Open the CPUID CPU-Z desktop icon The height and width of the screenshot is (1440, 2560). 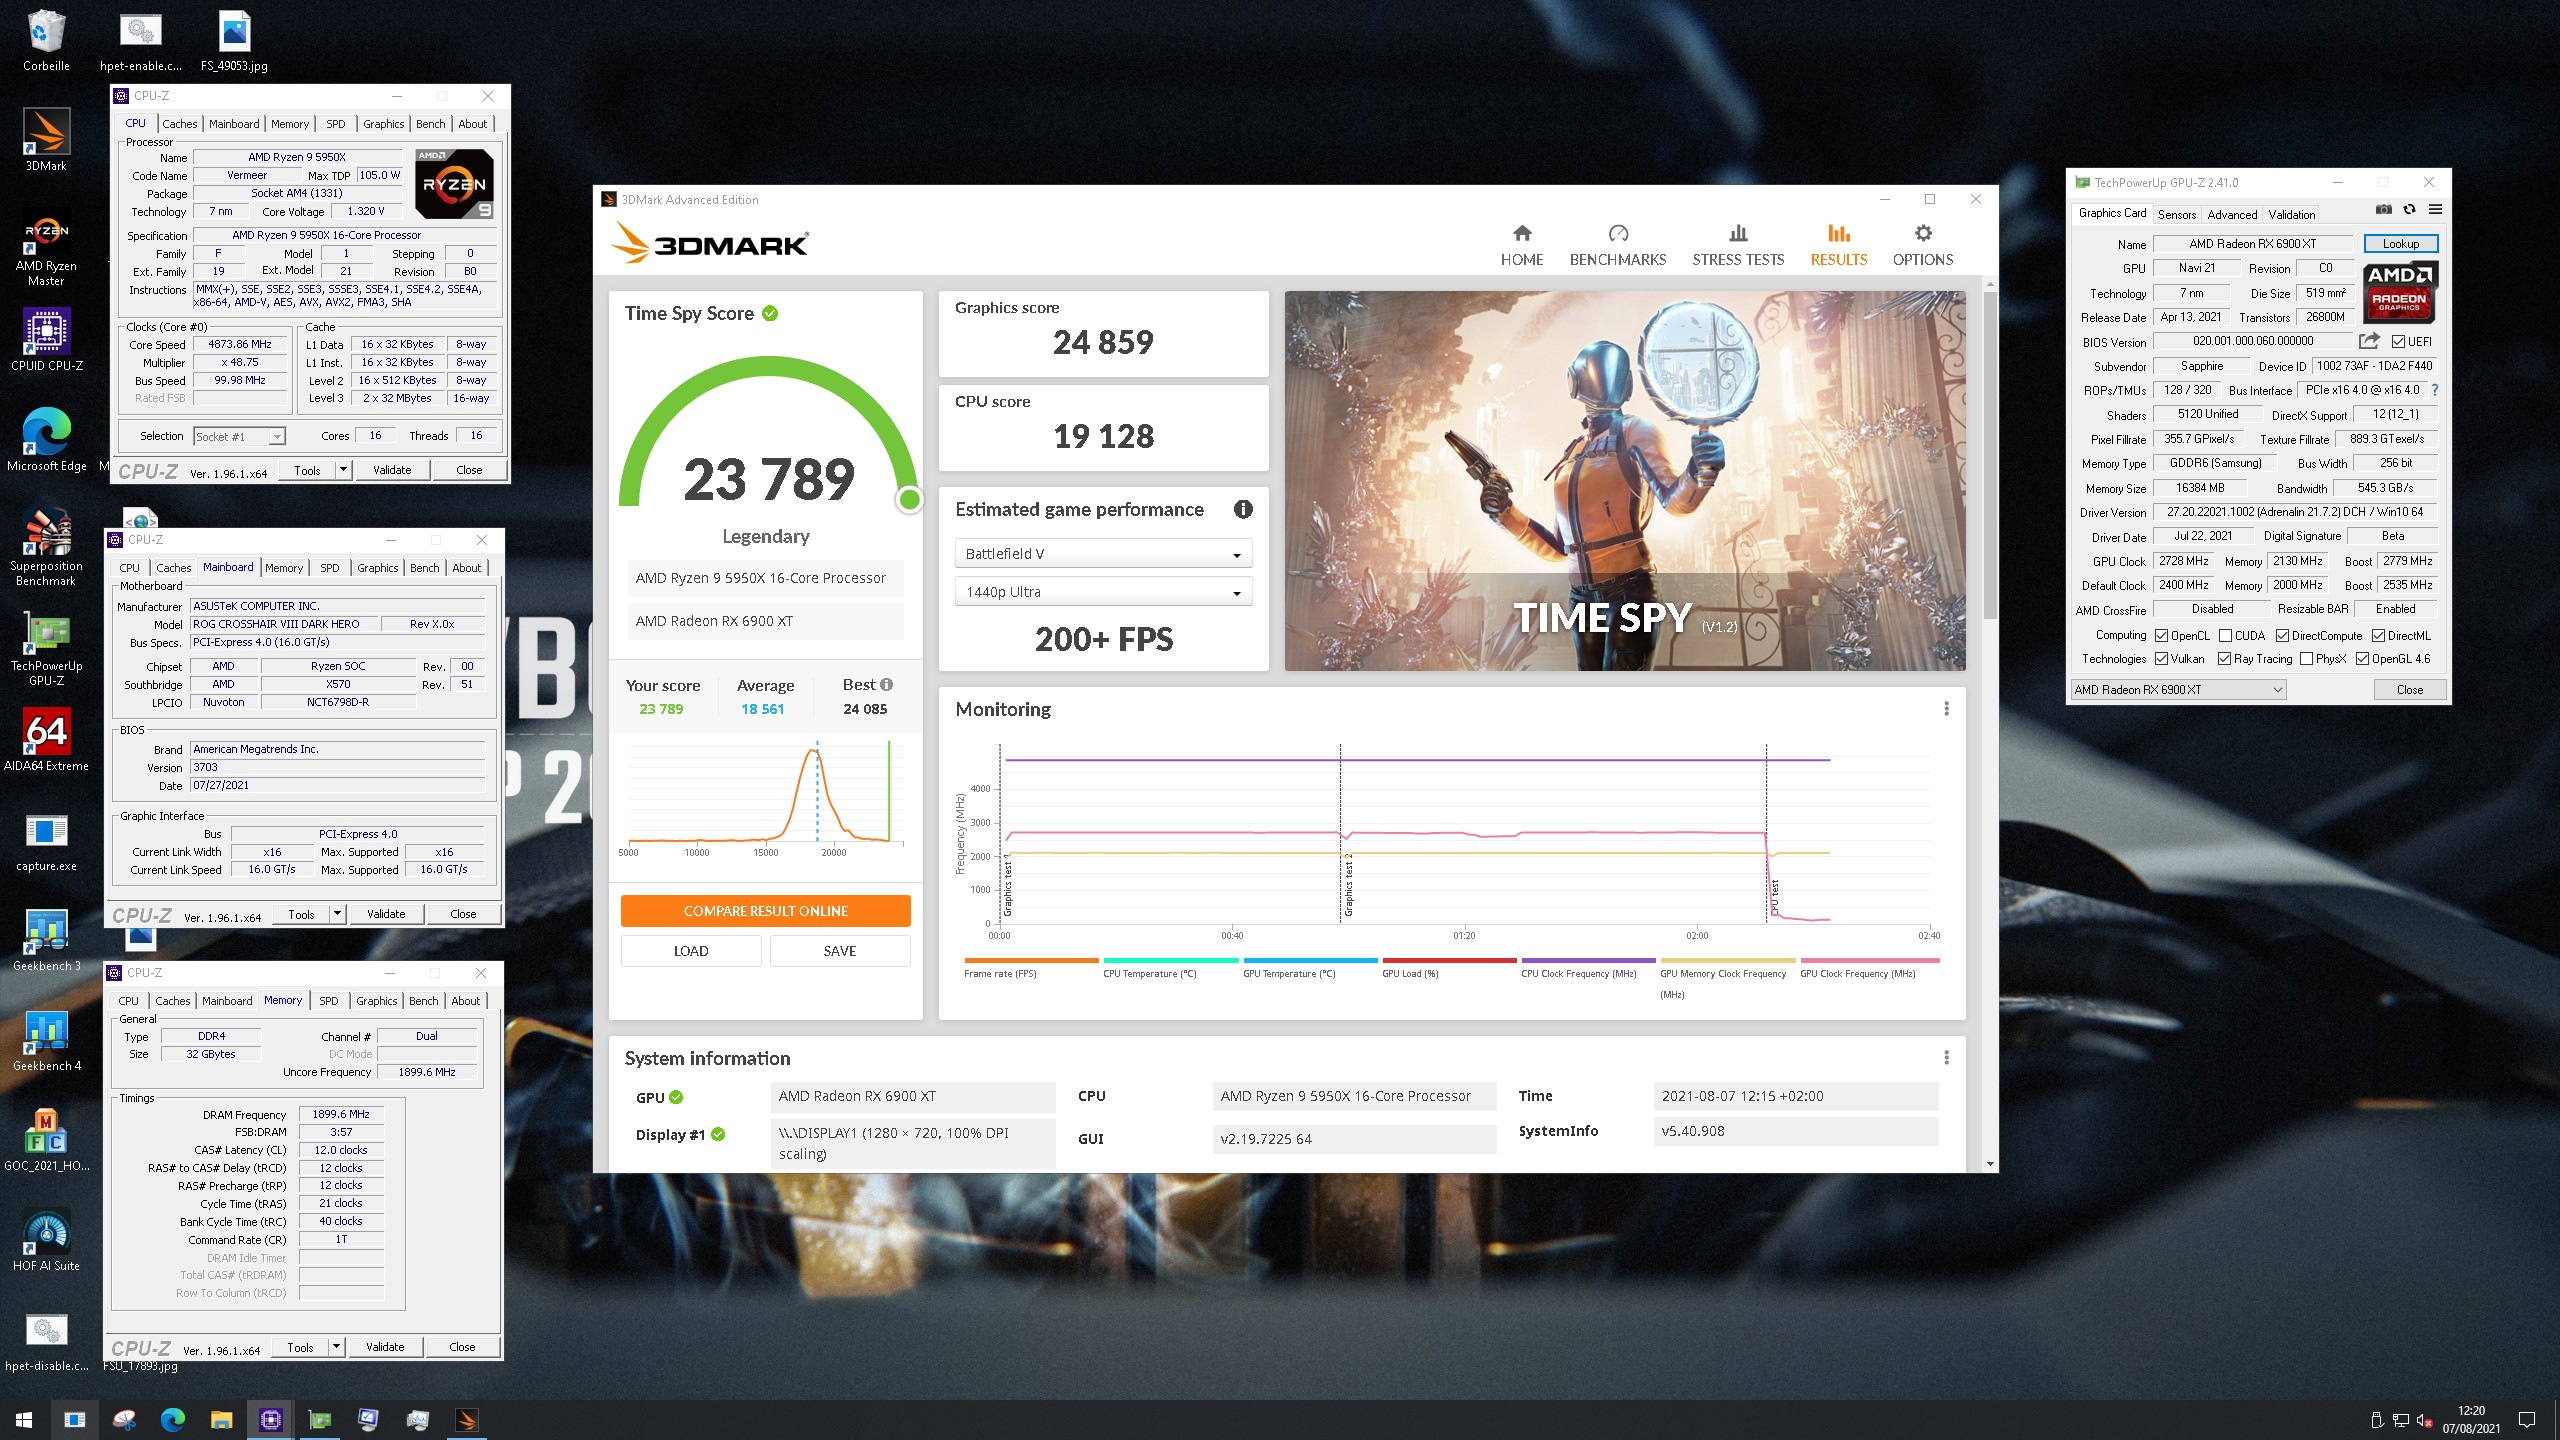pyautogui.click(x=46, y=340)
